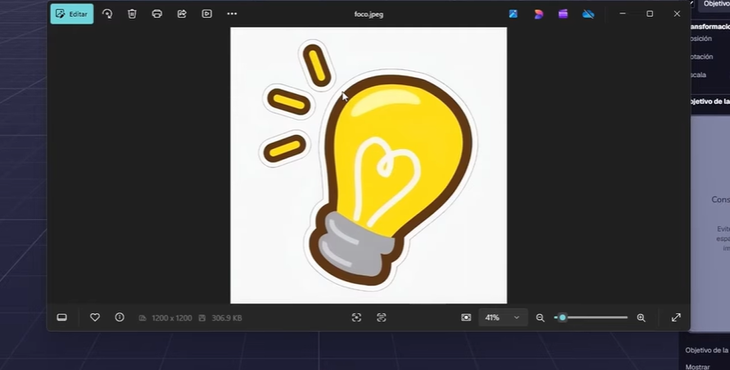
Task: Delete foco.jpeg with trash icon
Action: [132, 14]
